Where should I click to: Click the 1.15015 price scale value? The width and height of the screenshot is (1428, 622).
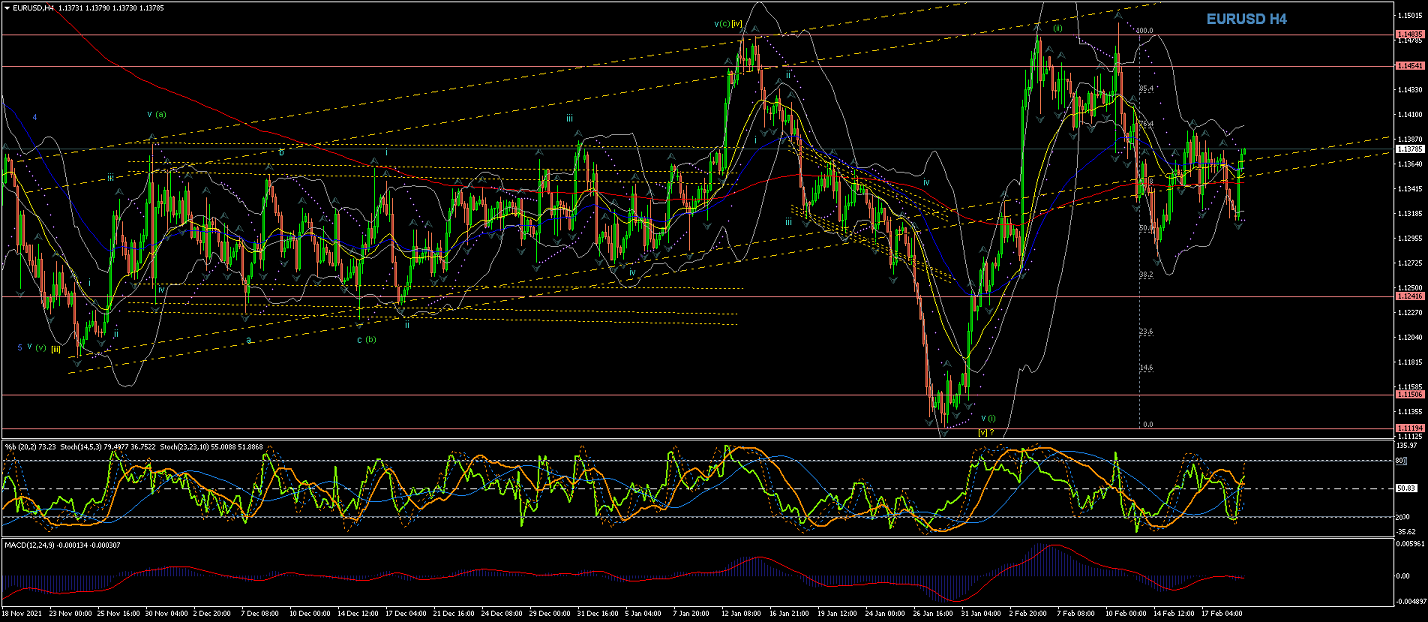point(1408,15)
